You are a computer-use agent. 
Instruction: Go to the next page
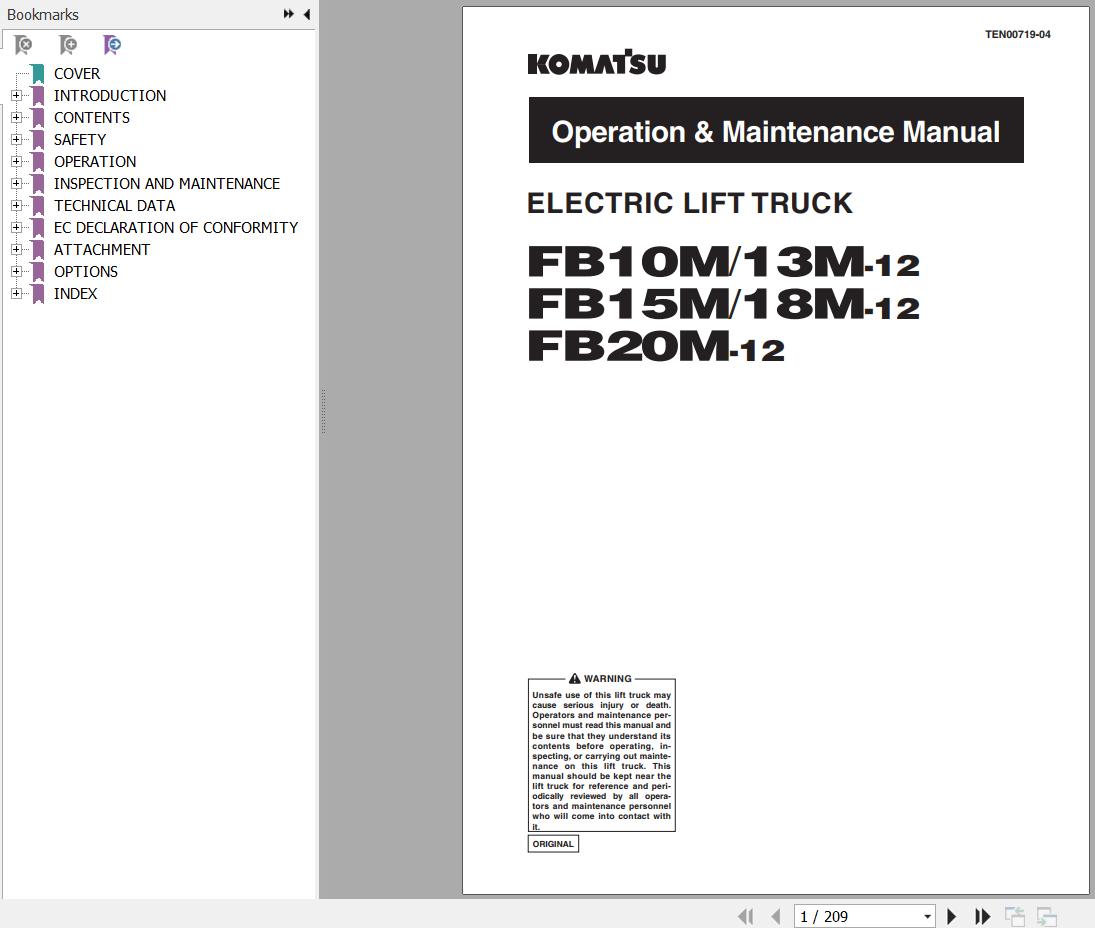click(x=951, y=916)
